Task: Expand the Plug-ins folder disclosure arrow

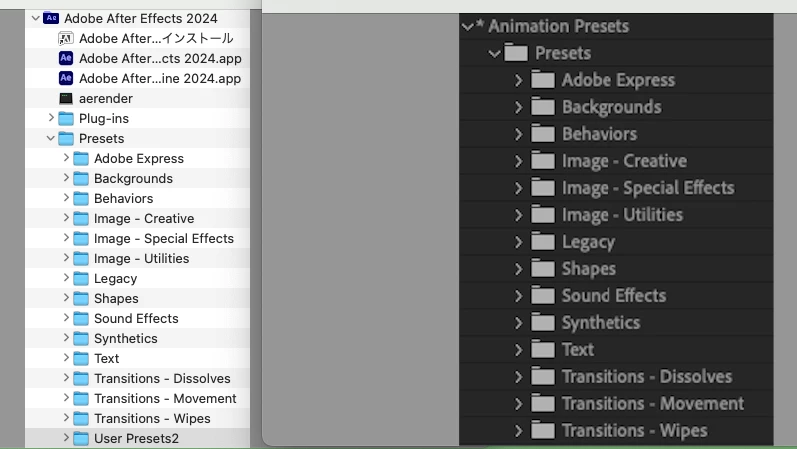Action: (51, 118)
